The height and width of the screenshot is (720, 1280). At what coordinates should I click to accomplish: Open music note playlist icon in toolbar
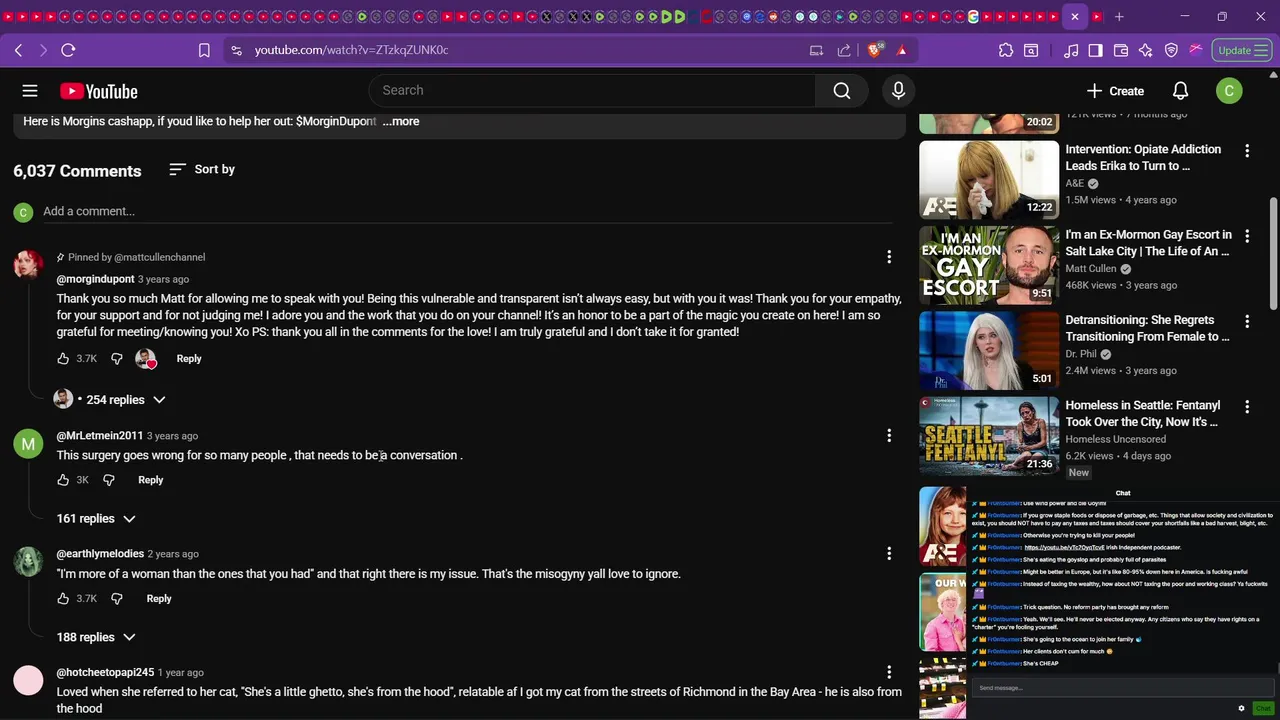click(1071, 50)
